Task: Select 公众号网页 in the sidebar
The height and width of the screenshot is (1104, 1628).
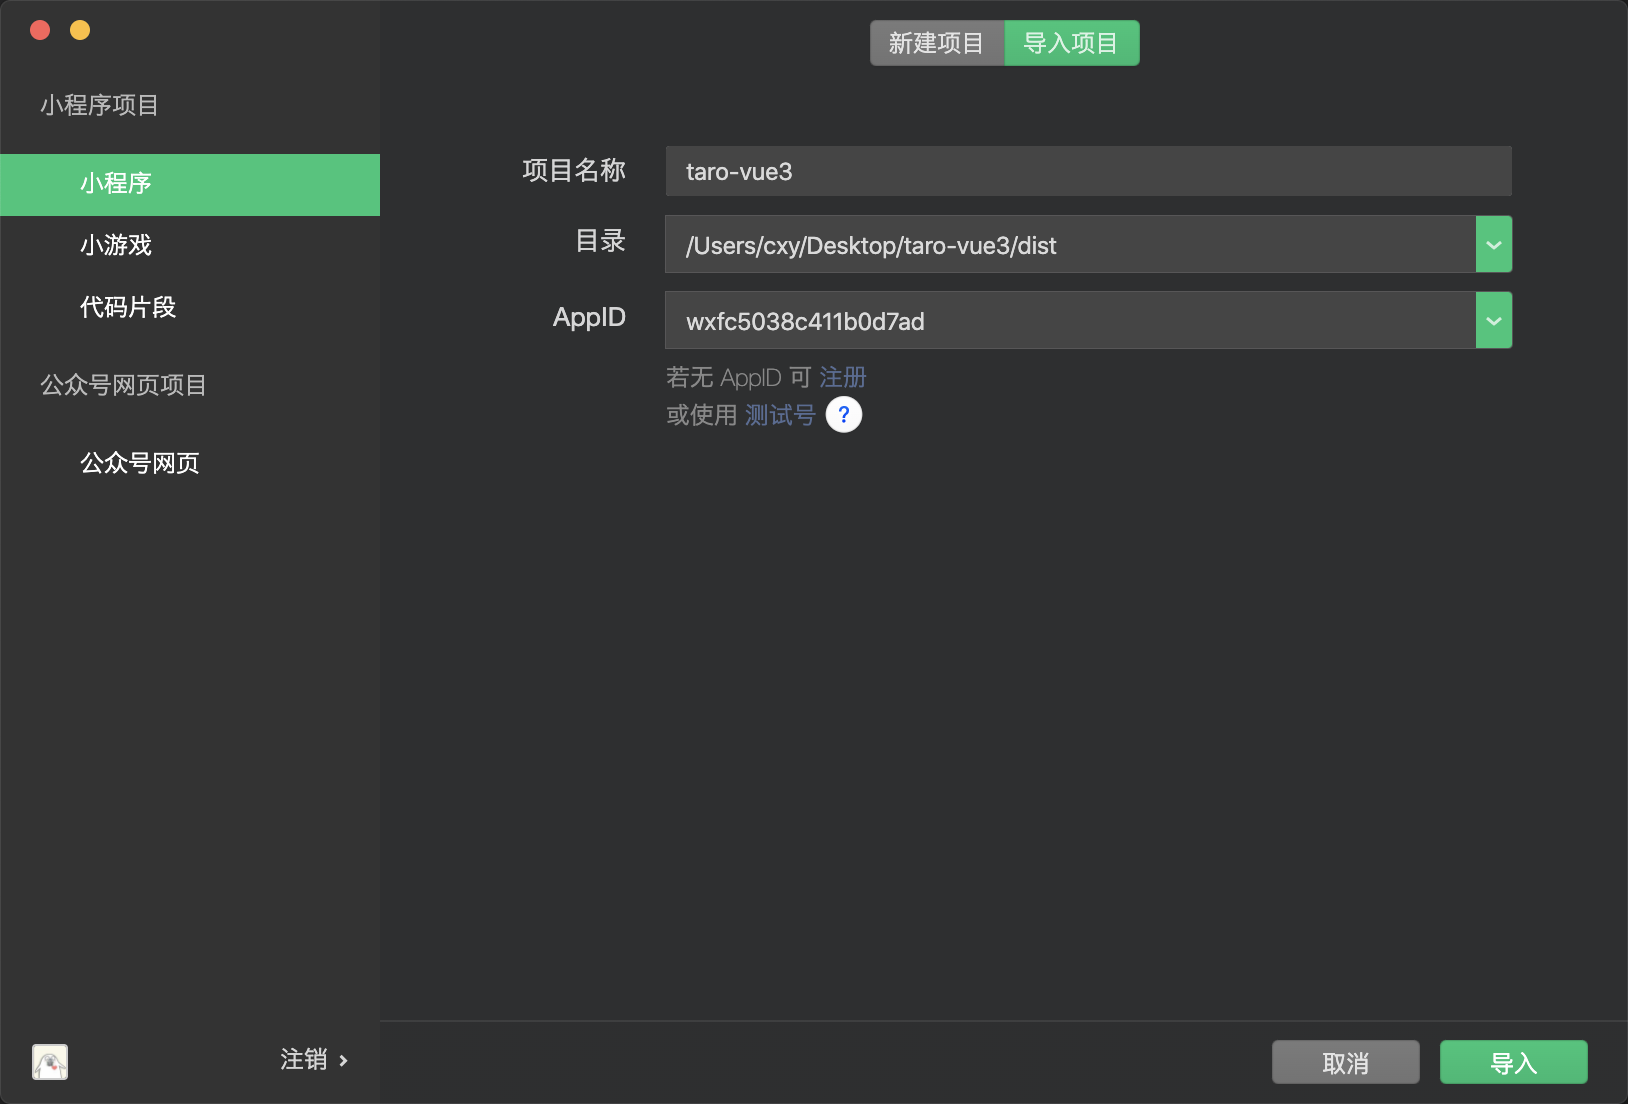Action: coord(140,462)
